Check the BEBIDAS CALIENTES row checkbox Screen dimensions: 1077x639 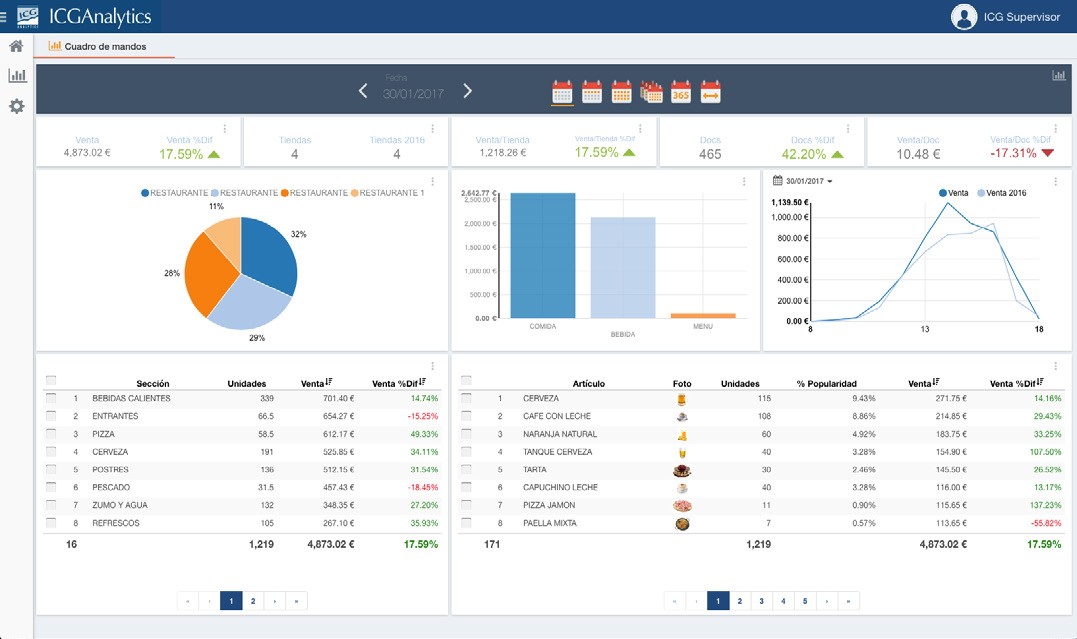pos(51,398)
